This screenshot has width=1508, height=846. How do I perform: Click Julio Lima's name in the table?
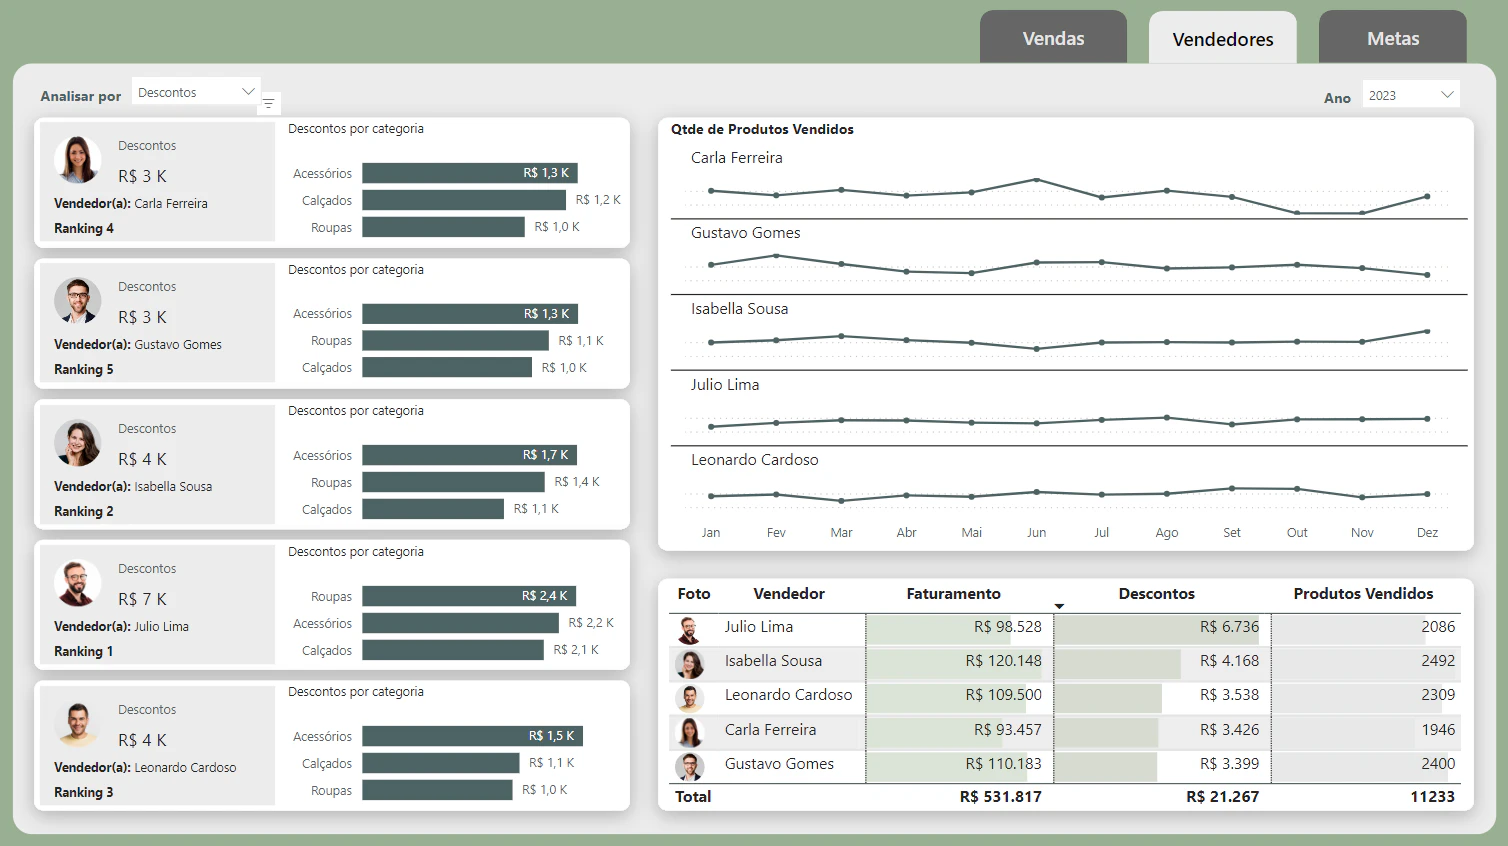[x=759, y=627]
